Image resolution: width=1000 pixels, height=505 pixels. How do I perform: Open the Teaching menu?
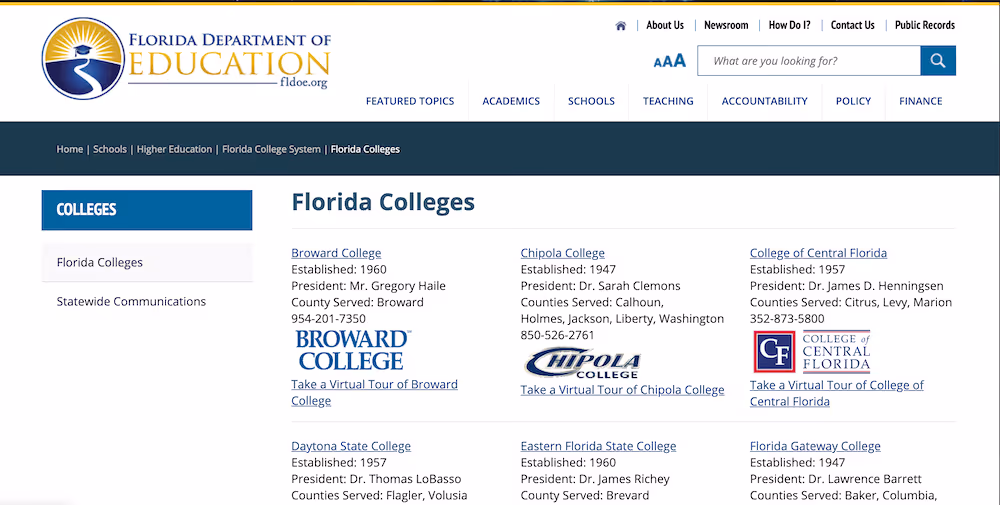(668, 101)
